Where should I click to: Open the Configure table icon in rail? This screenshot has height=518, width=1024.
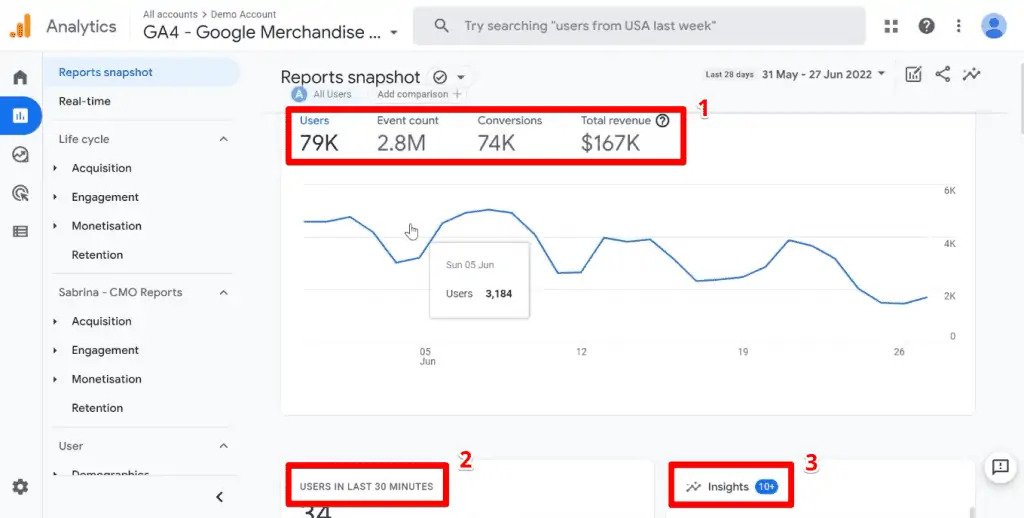20,231
